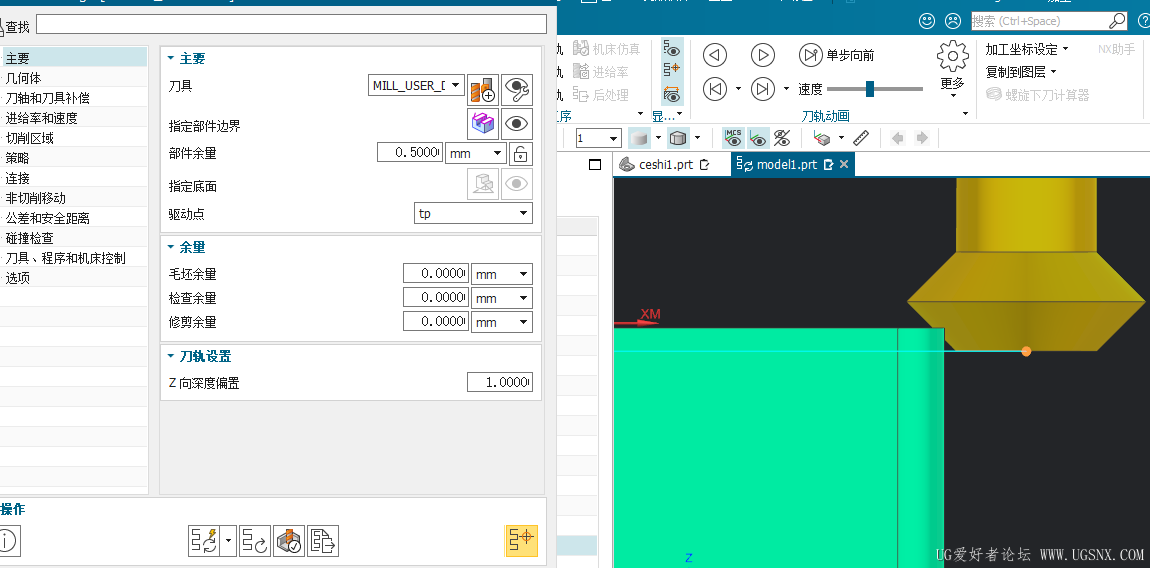Click the replay tool path icon
The width and height of the screenshot is (1150, 568).
pyautogui.click(x=255, y=541)
